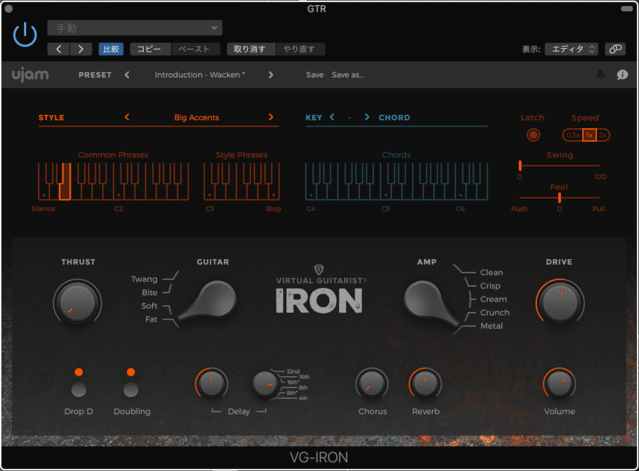Image resolution: width=639 pixels, height=471 pixels.
Task: Click the THRUST knob
Action: (77, 302)
